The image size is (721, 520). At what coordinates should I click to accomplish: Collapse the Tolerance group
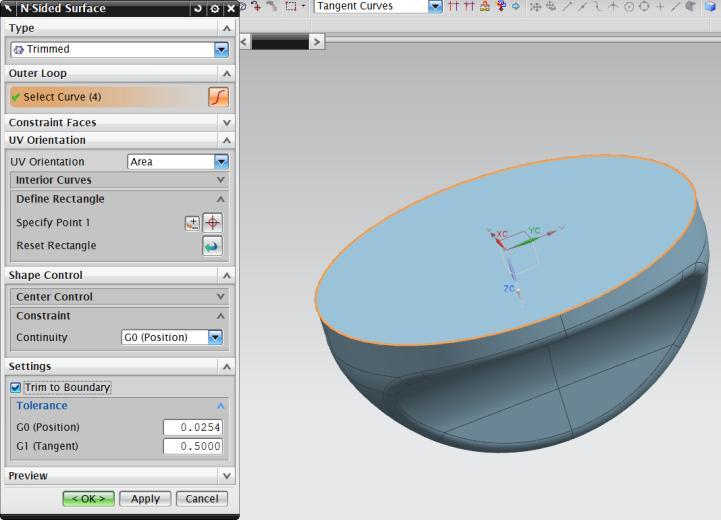[x=221, y=406]
